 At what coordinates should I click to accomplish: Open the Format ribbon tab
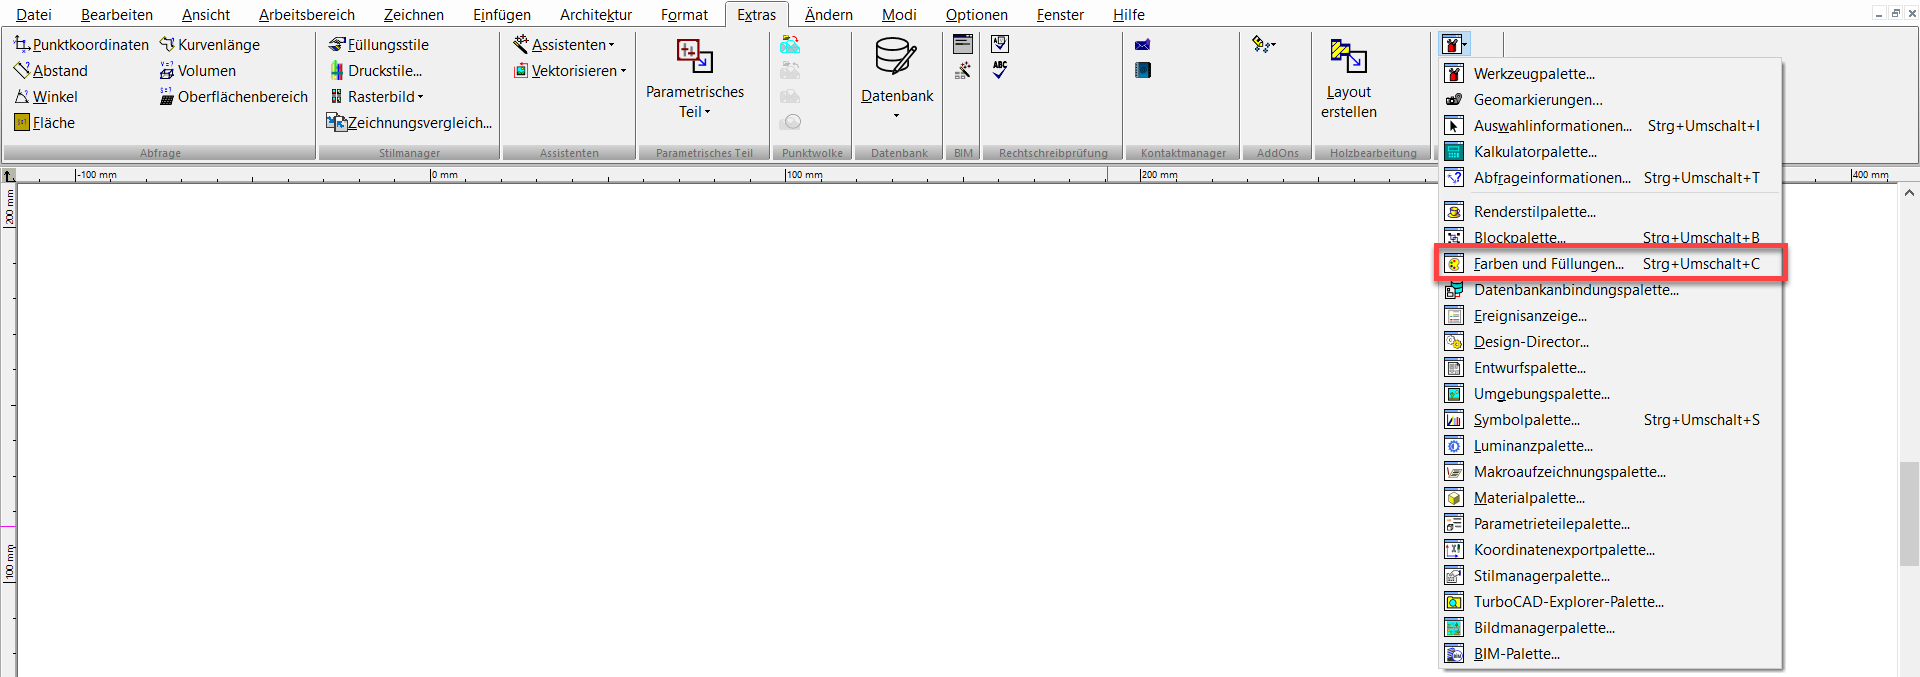click(x=684, y=15)
